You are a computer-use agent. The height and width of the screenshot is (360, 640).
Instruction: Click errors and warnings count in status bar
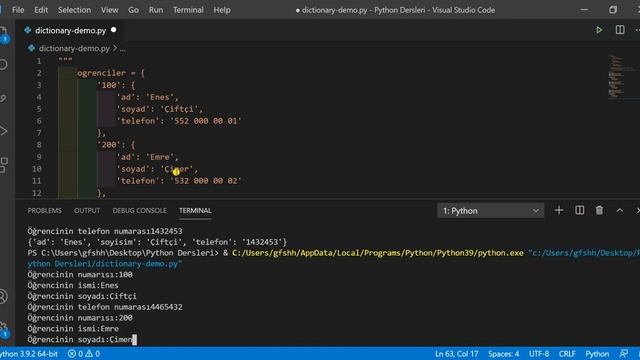click(84, 354)
